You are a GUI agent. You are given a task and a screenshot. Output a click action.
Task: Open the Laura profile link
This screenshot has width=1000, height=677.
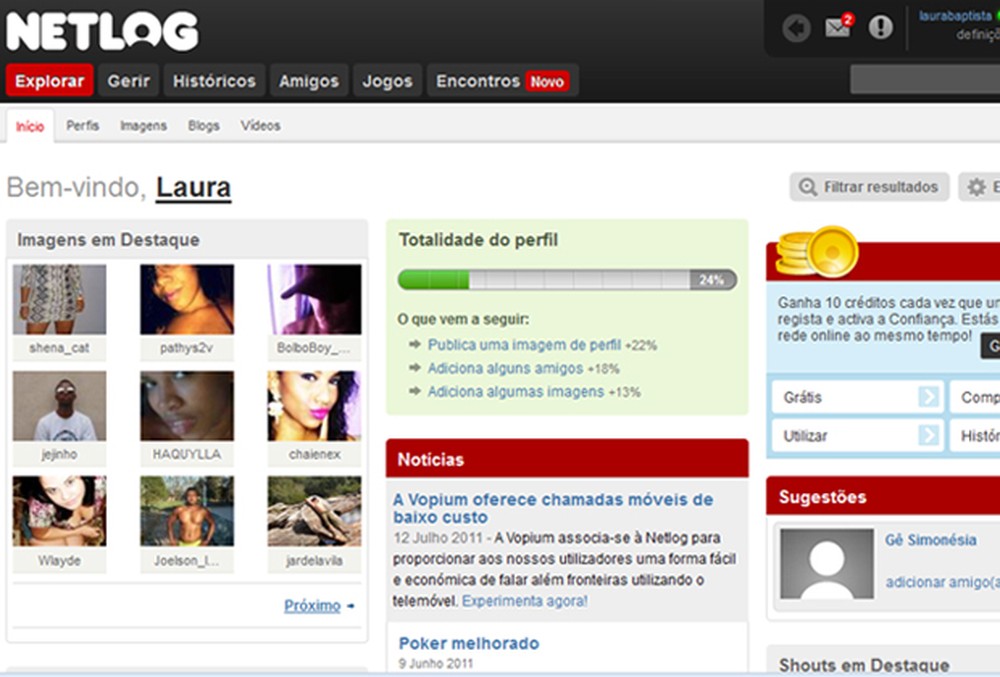tap(193, 187)
